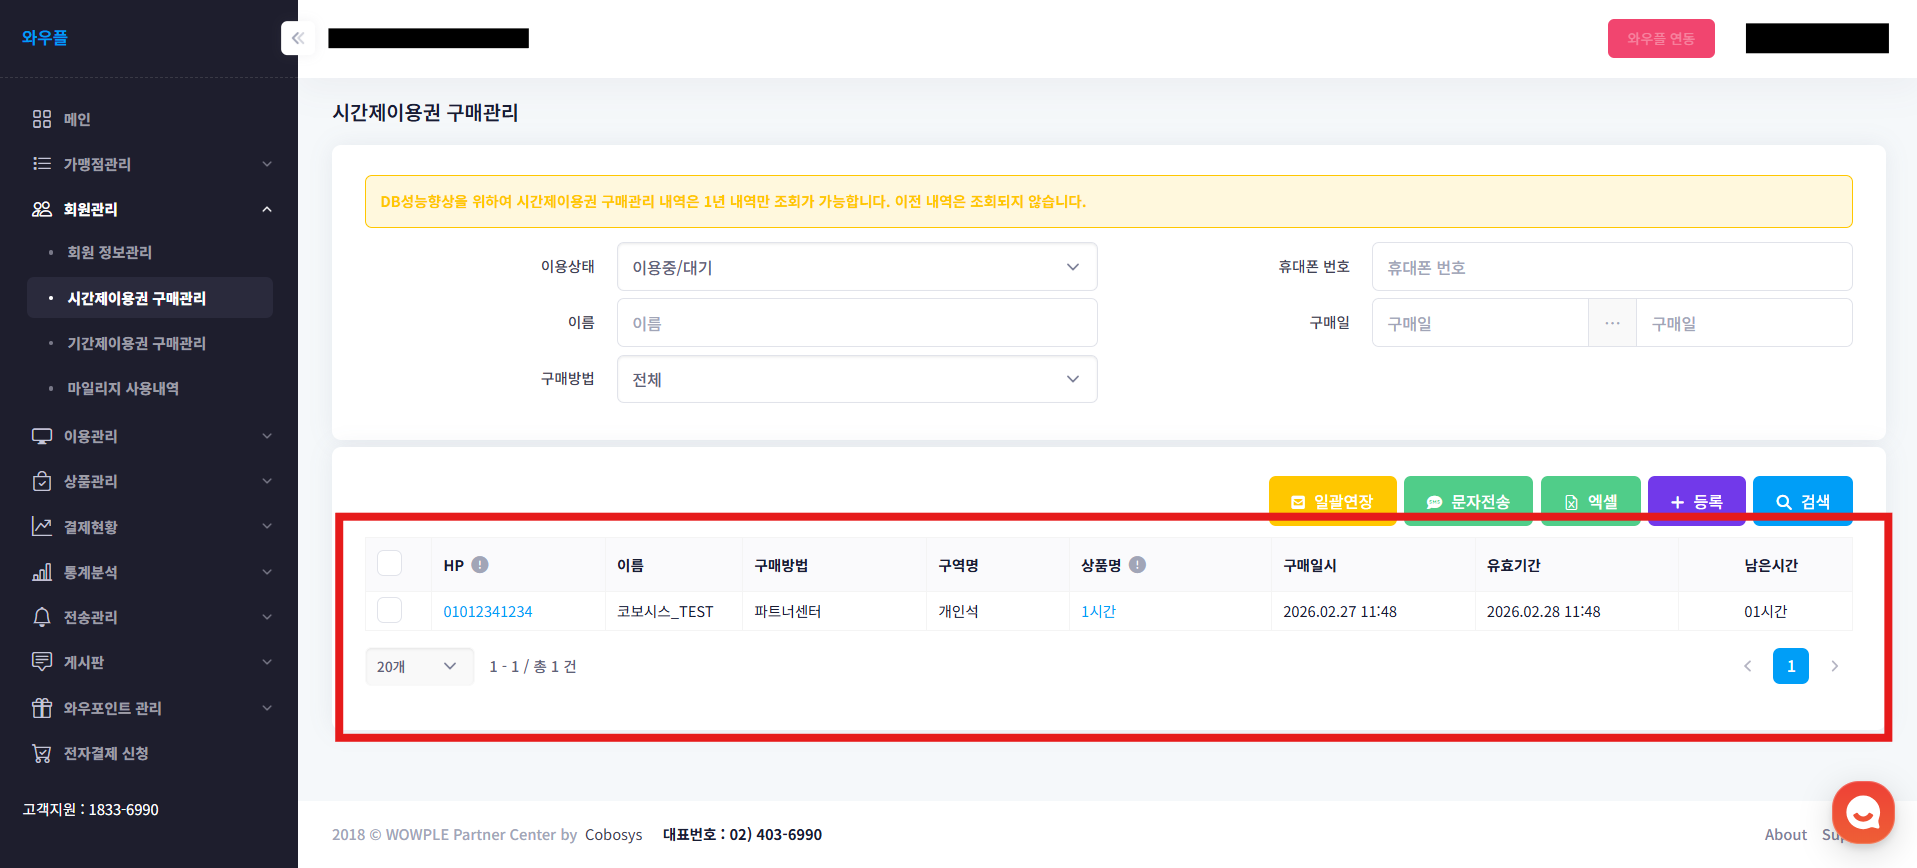Select 마일리지 사용내역 in the sidebar
The height and width of the screenshot is (868, 1917).
click(x=123, y=388)
